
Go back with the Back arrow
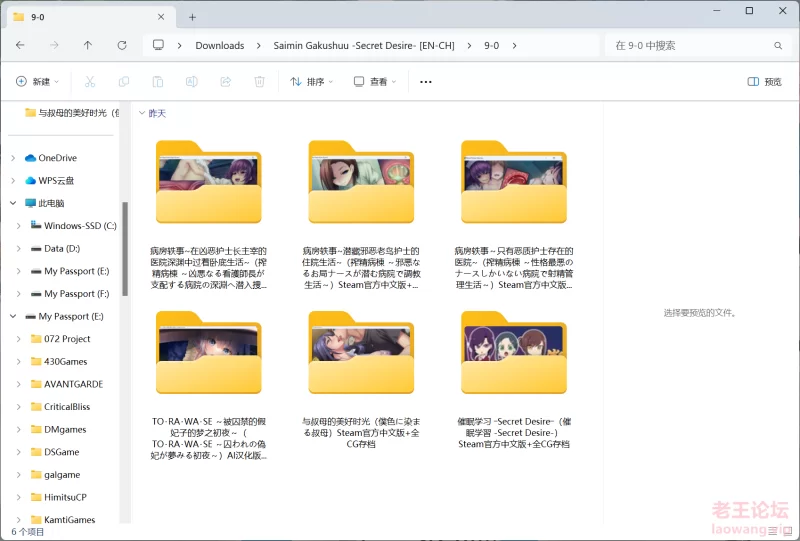(x=20, y=45)
